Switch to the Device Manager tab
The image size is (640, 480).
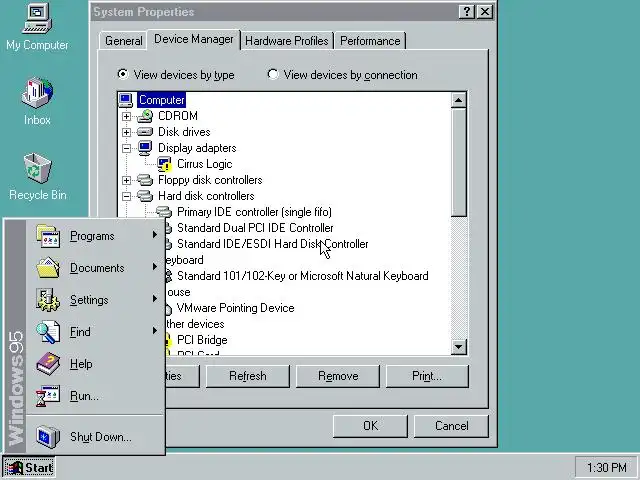pyautogui.click(x=193, y=39)
